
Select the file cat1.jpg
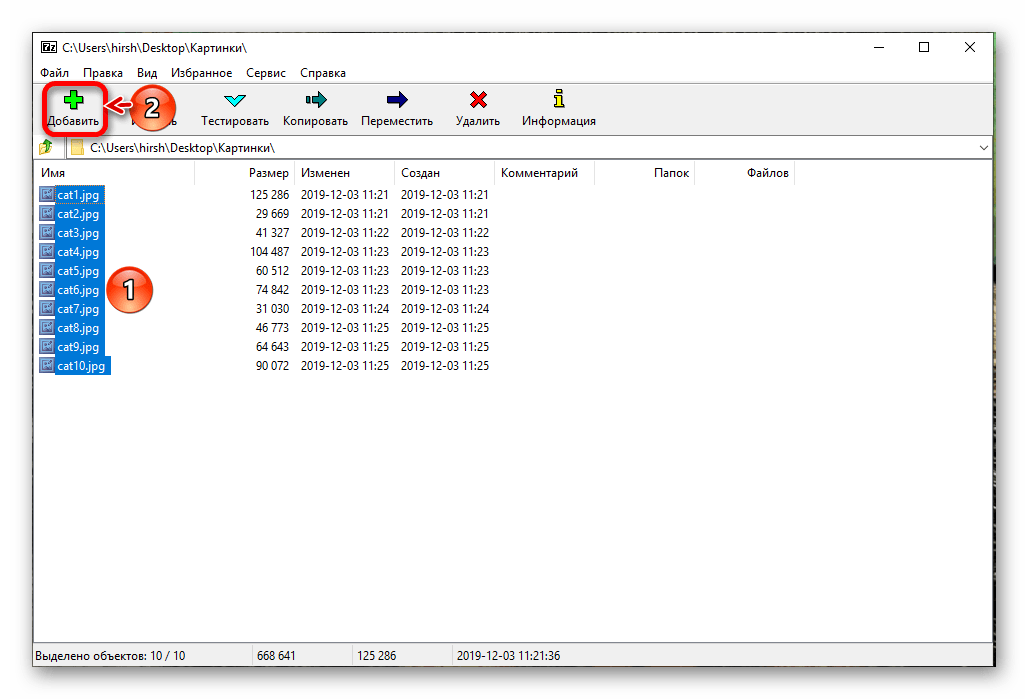[x=78, y=195]
